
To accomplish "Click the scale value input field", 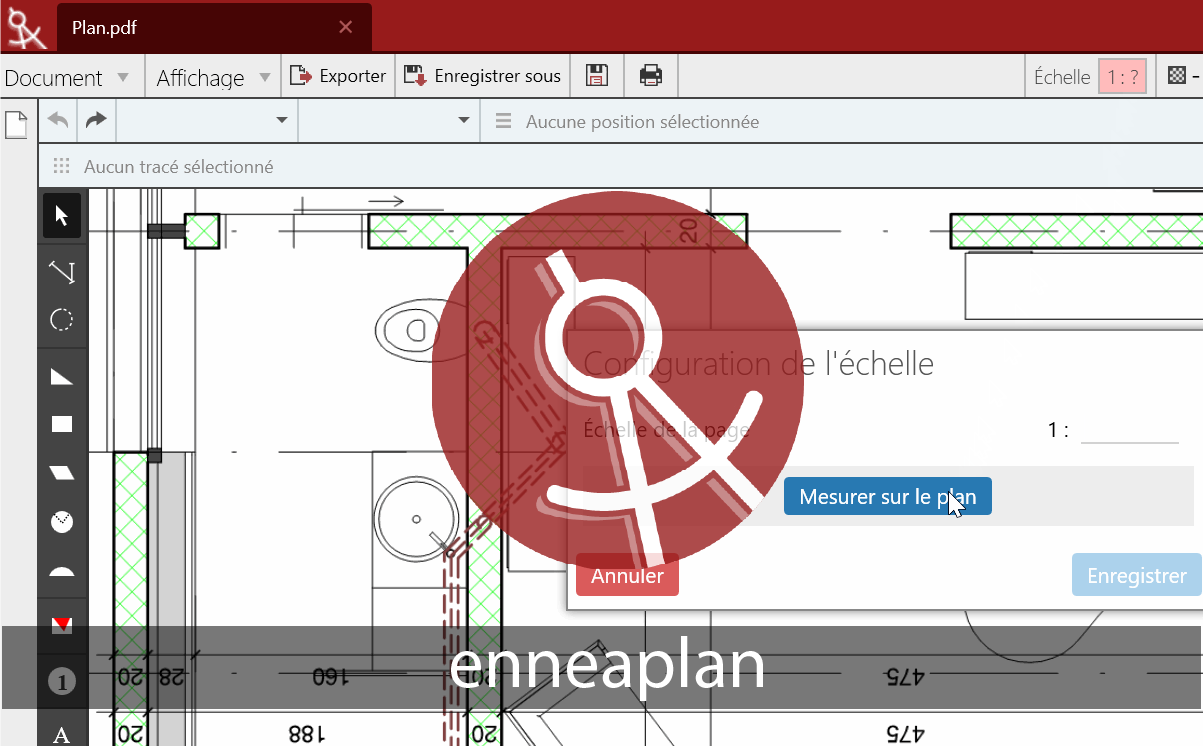I will 1130,430.
